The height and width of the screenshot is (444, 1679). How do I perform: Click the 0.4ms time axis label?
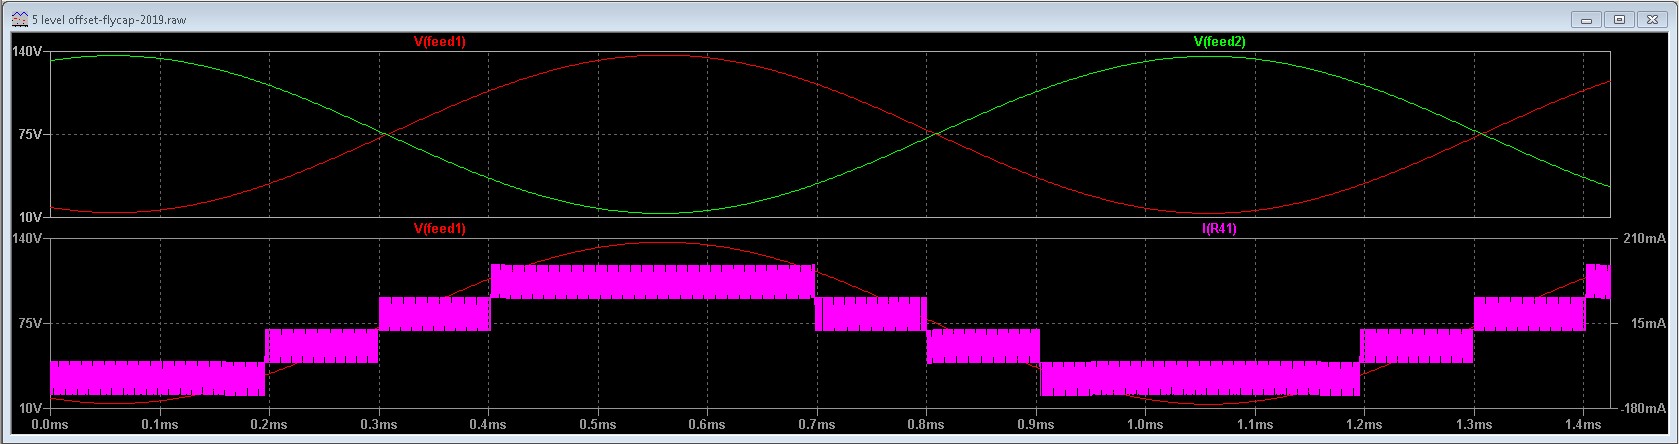point(488,425)
